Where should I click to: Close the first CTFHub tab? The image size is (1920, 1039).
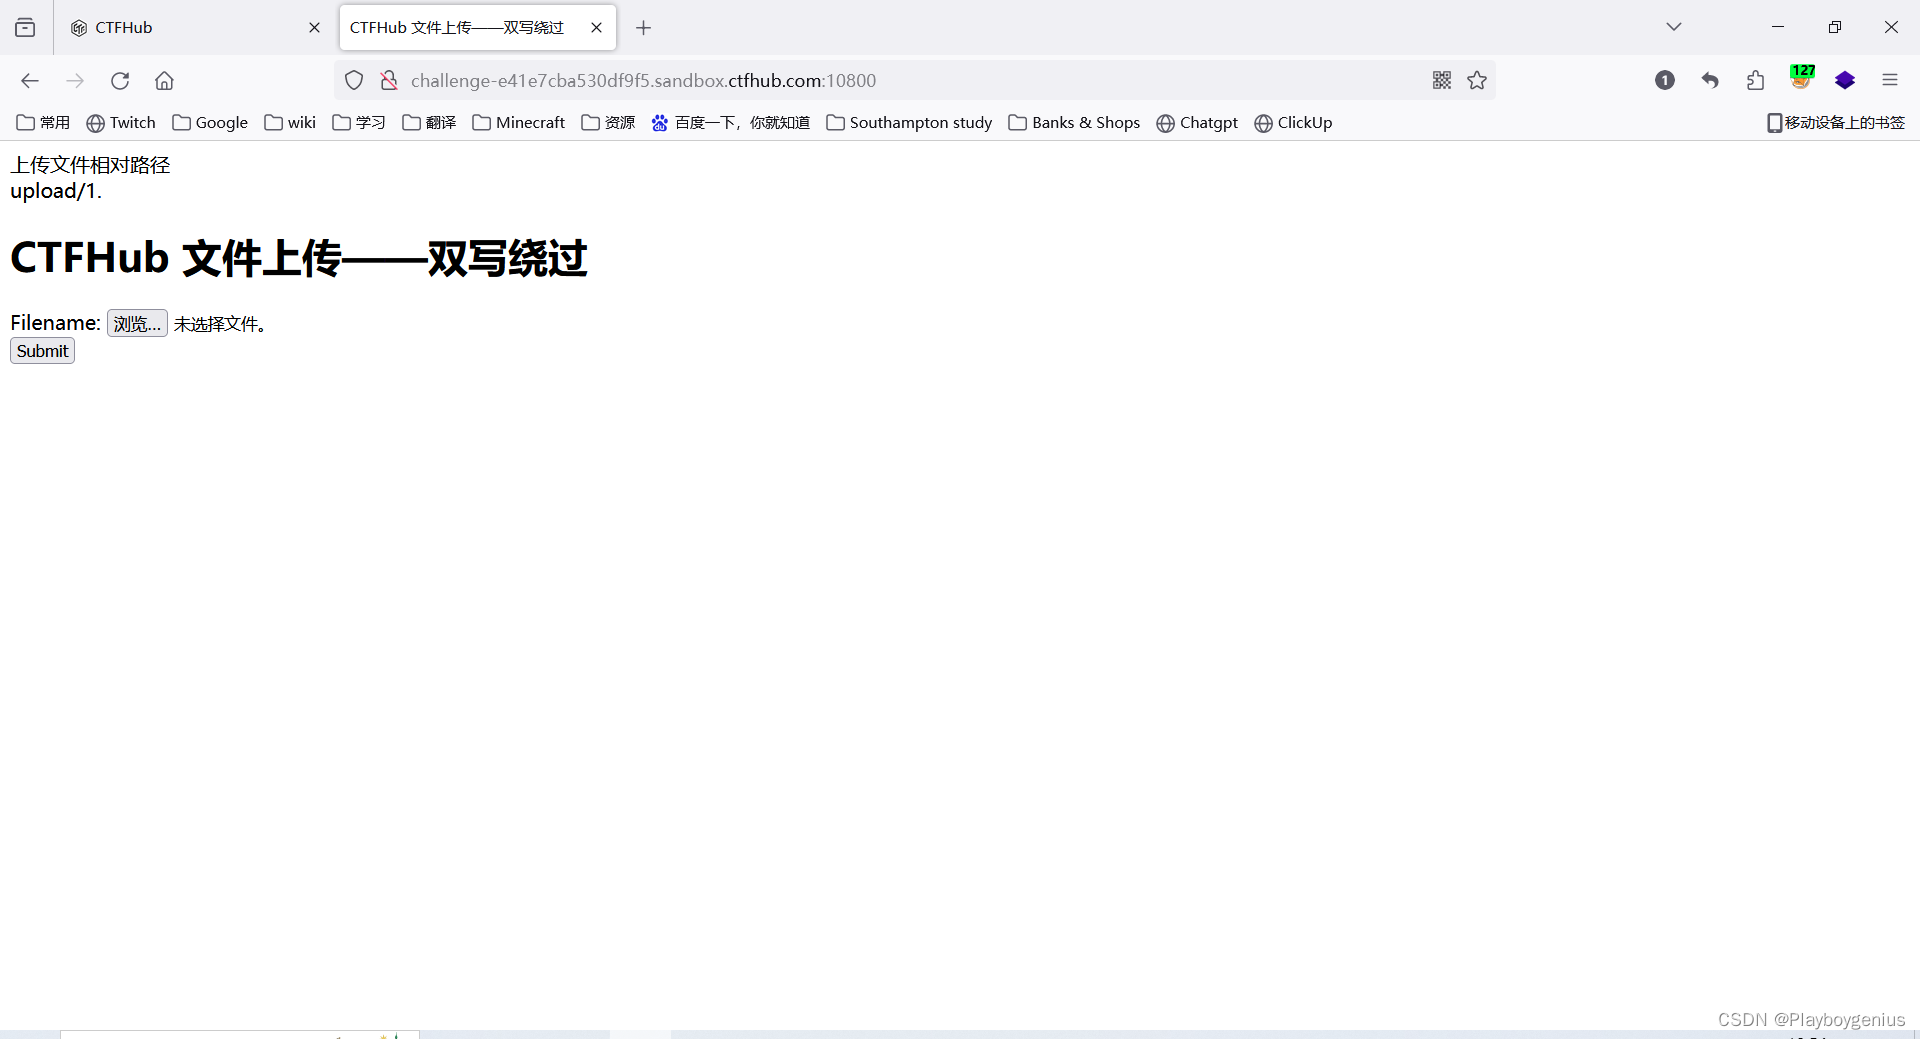coord(314,28)
